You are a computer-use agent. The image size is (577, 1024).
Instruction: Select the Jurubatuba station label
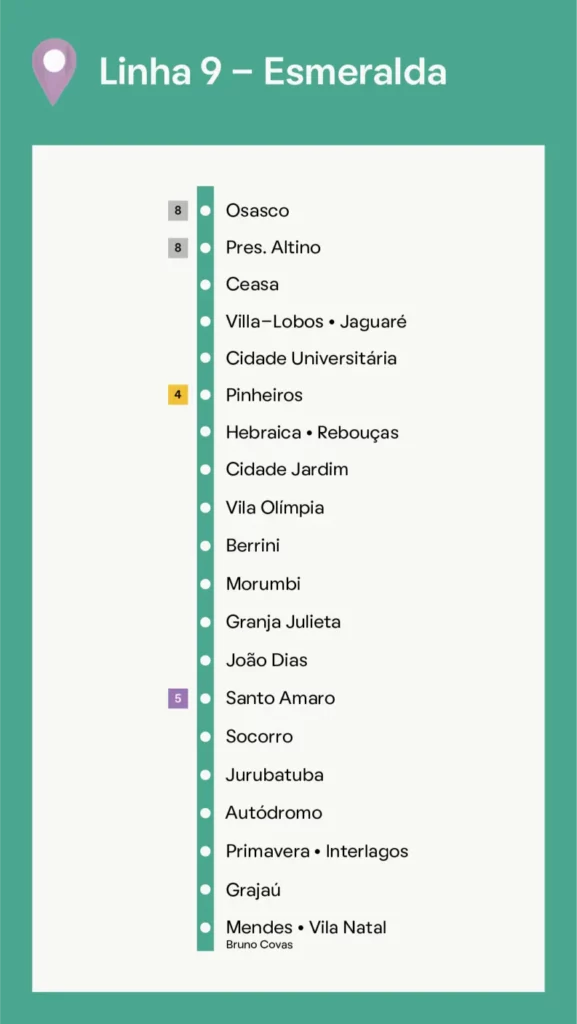coord(275,775)
